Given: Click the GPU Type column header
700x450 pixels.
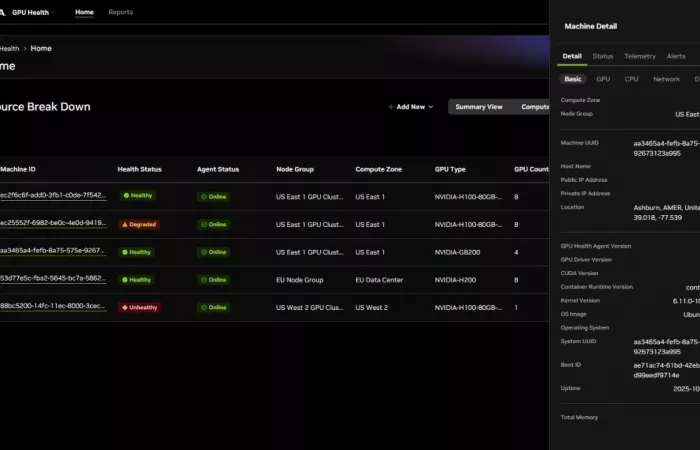Looking at the screenshot, I should pos(450,169).
